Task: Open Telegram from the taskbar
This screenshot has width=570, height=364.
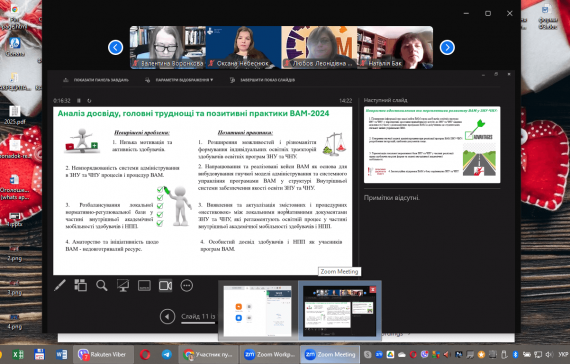Action: tap(166, 354)
